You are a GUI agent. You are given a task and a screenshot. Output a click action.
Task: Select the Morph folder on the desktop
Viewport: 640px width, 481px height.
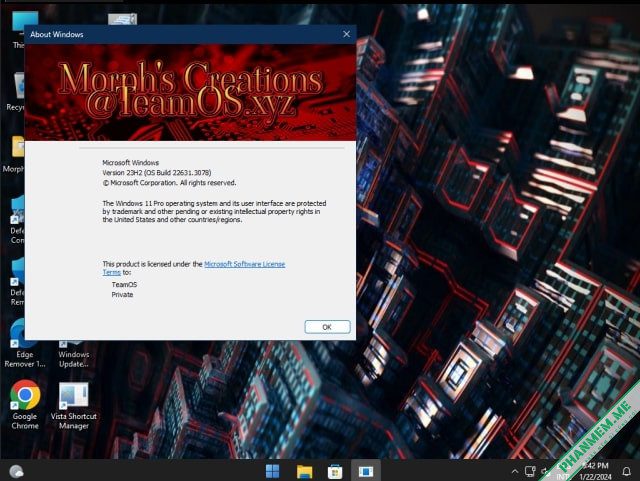tap(15, 154)
